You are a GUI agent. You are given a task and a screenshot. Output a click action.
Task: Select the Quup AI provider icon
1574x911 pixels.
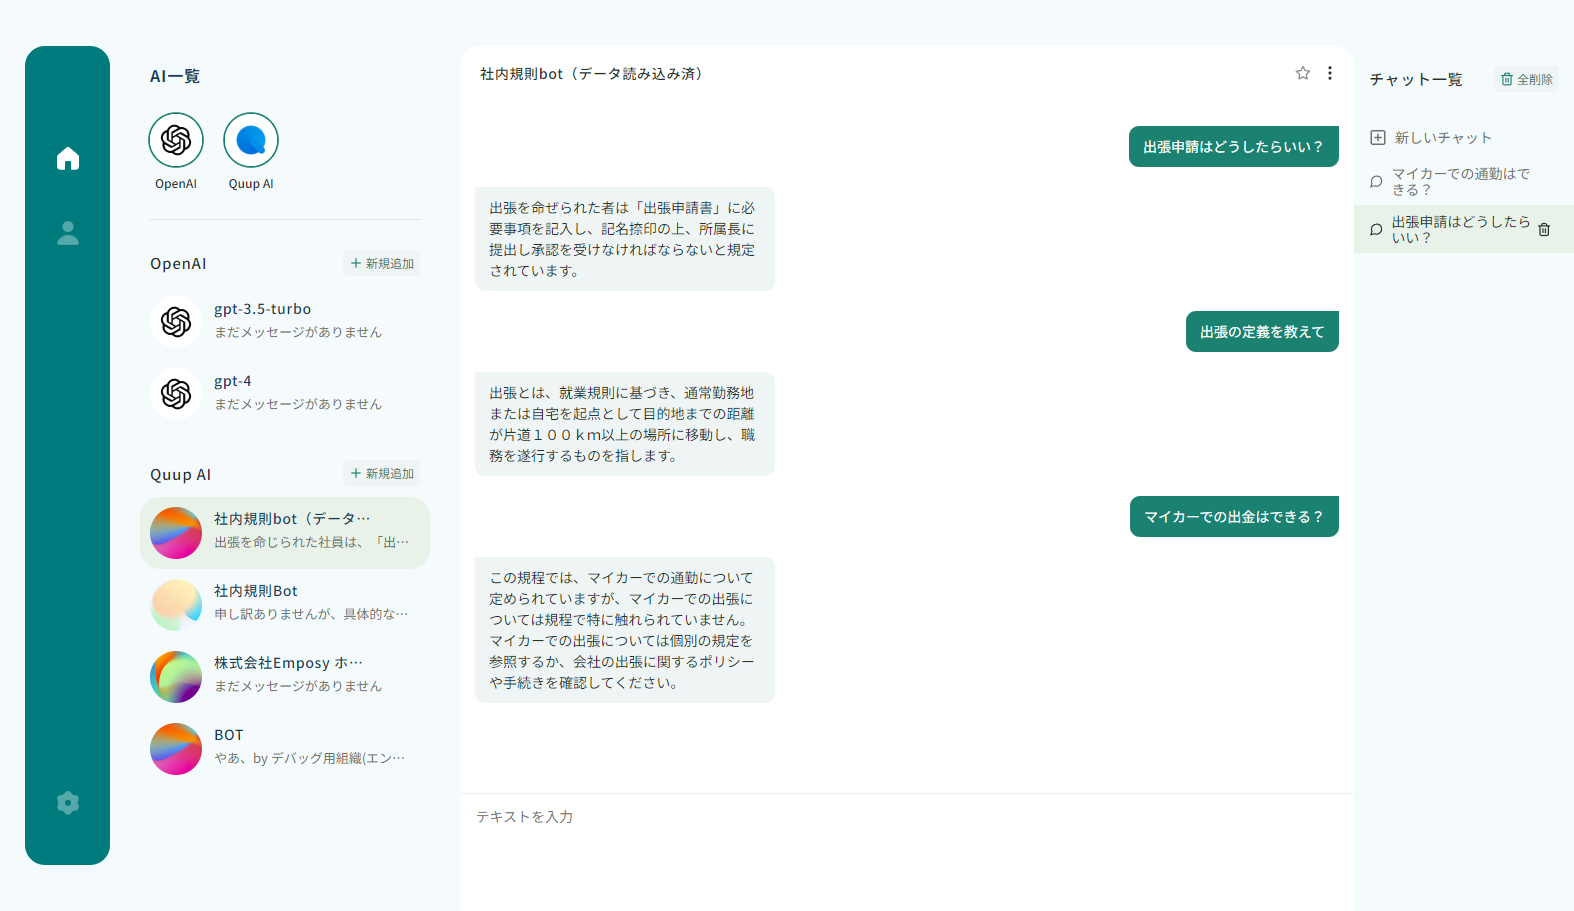click(x=251, y=140)
